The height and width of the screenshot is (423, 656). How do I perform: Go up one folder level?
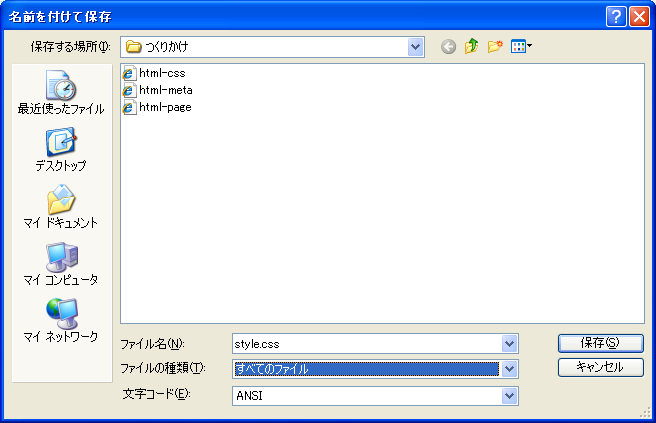(x=472, y=46)
